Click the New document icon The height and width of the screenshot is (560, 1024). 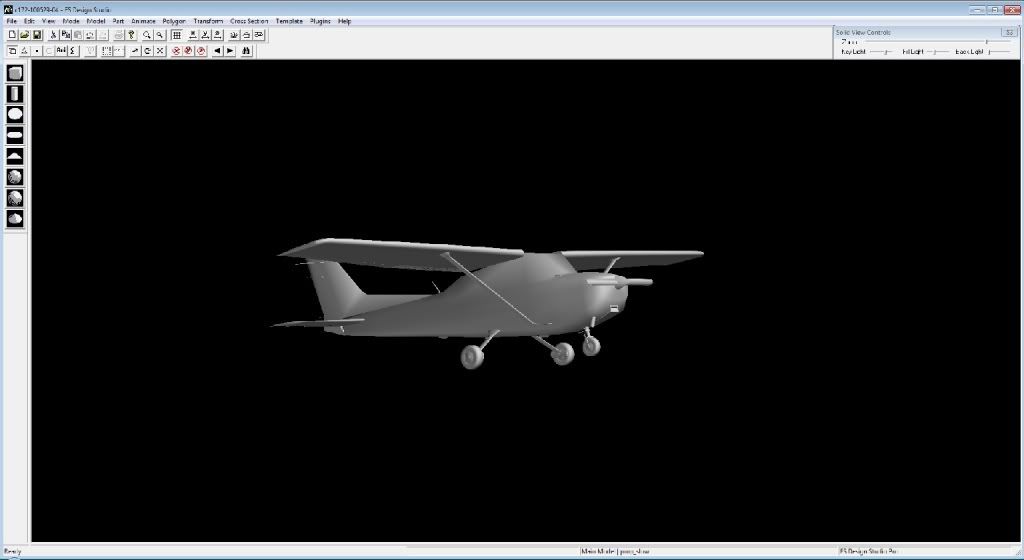pos(12,35)
